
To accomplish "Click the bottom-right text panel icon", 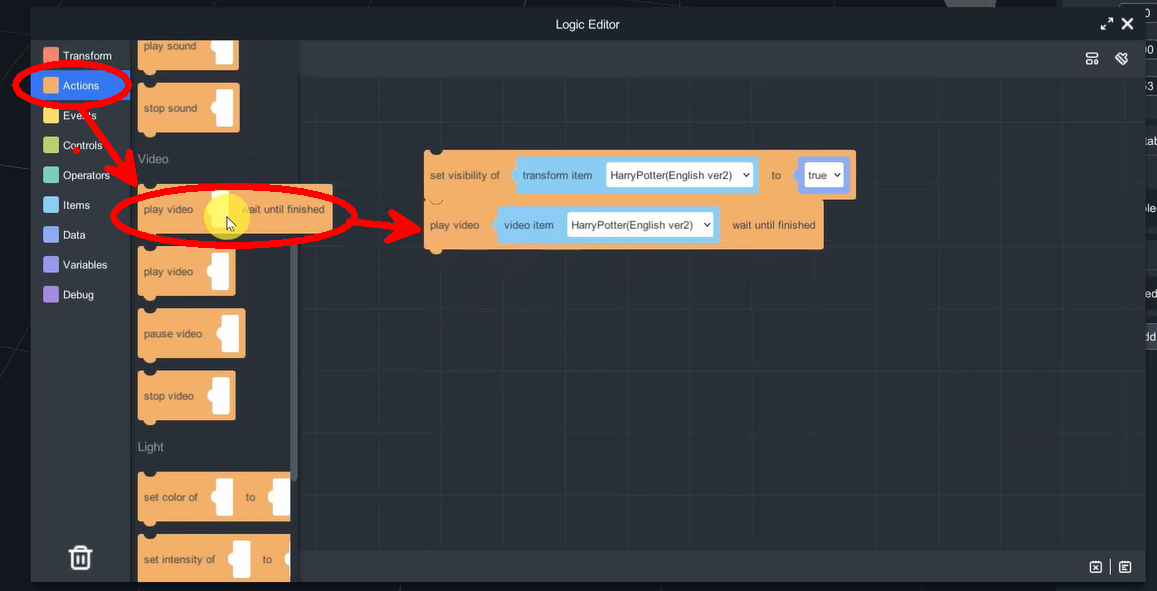I will click(1125, 567).
